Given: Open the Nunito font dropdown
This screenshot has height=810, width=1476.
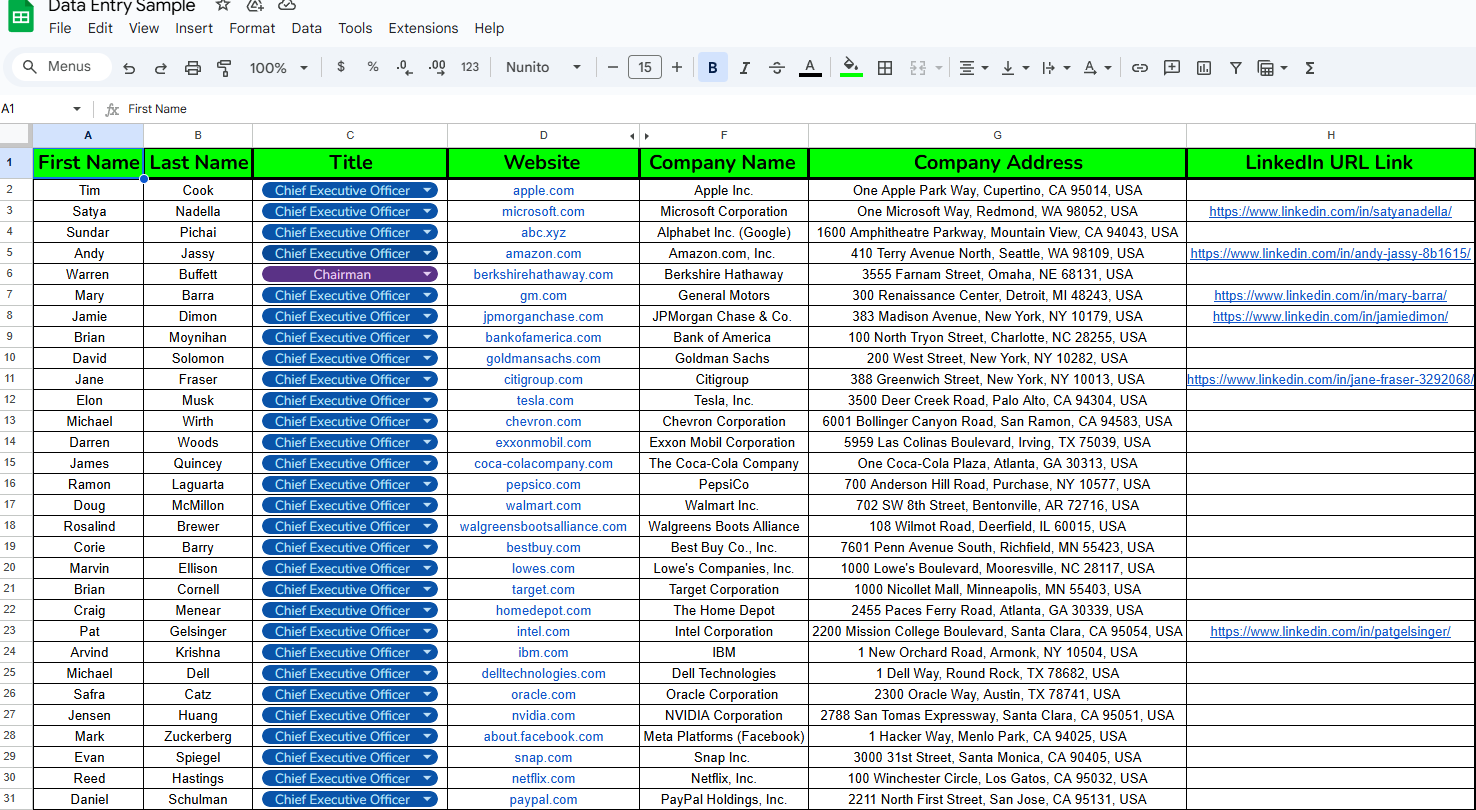Looking at the screenshot, I should pyautogui.click(x=543, y=67).
